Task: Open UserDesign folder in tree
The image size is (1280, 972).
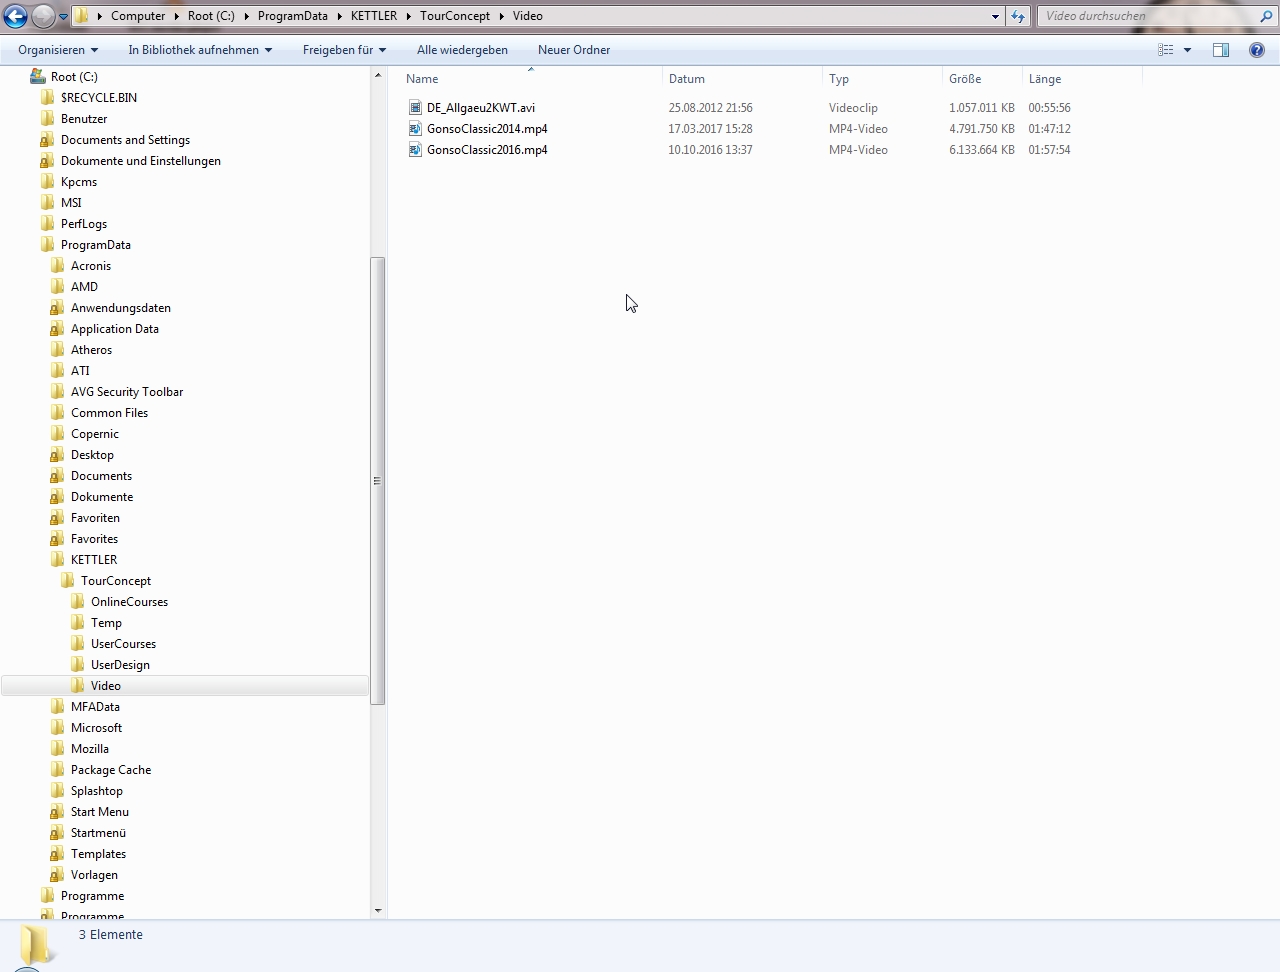Action: coord(120,665)
